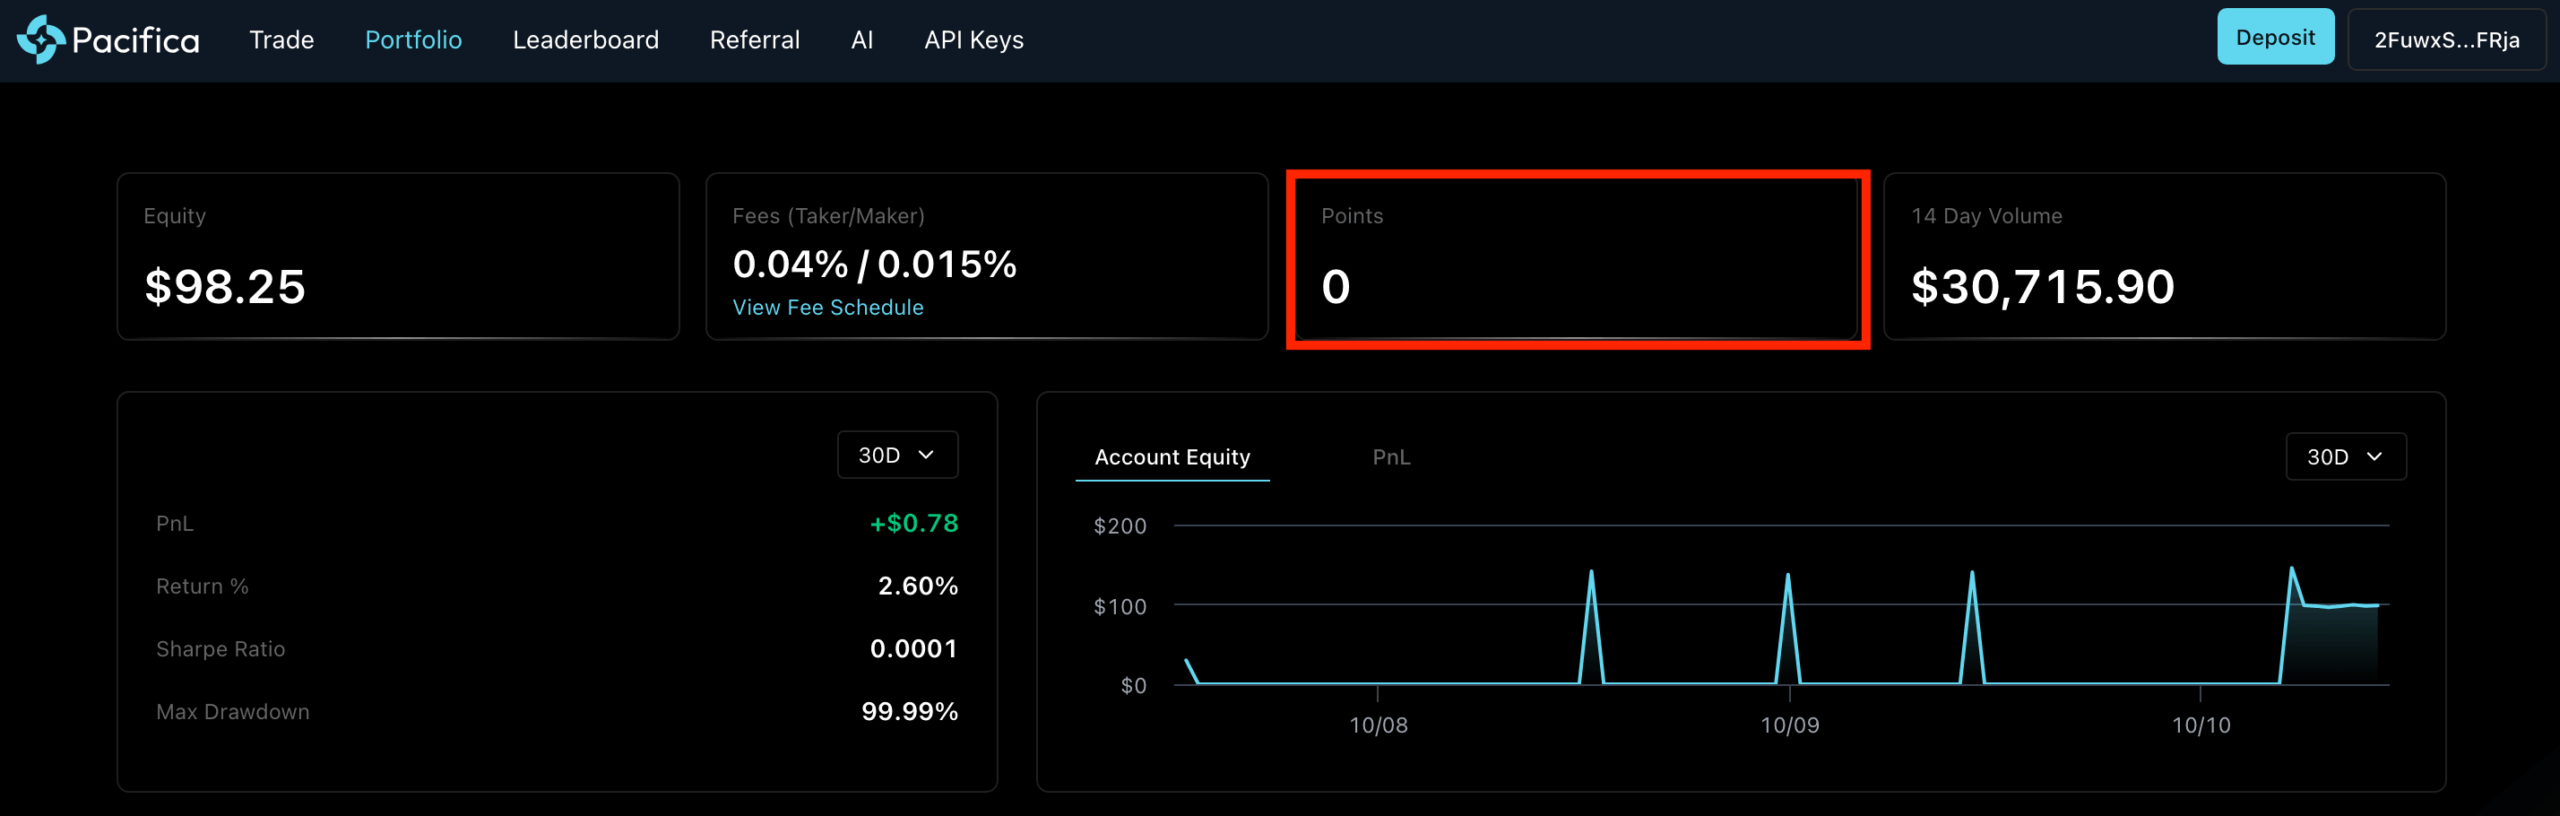Follow the View Fee Schedule link
This screenshot has width=2560, height=816.
pyautogui.click(x=827, y=308)
